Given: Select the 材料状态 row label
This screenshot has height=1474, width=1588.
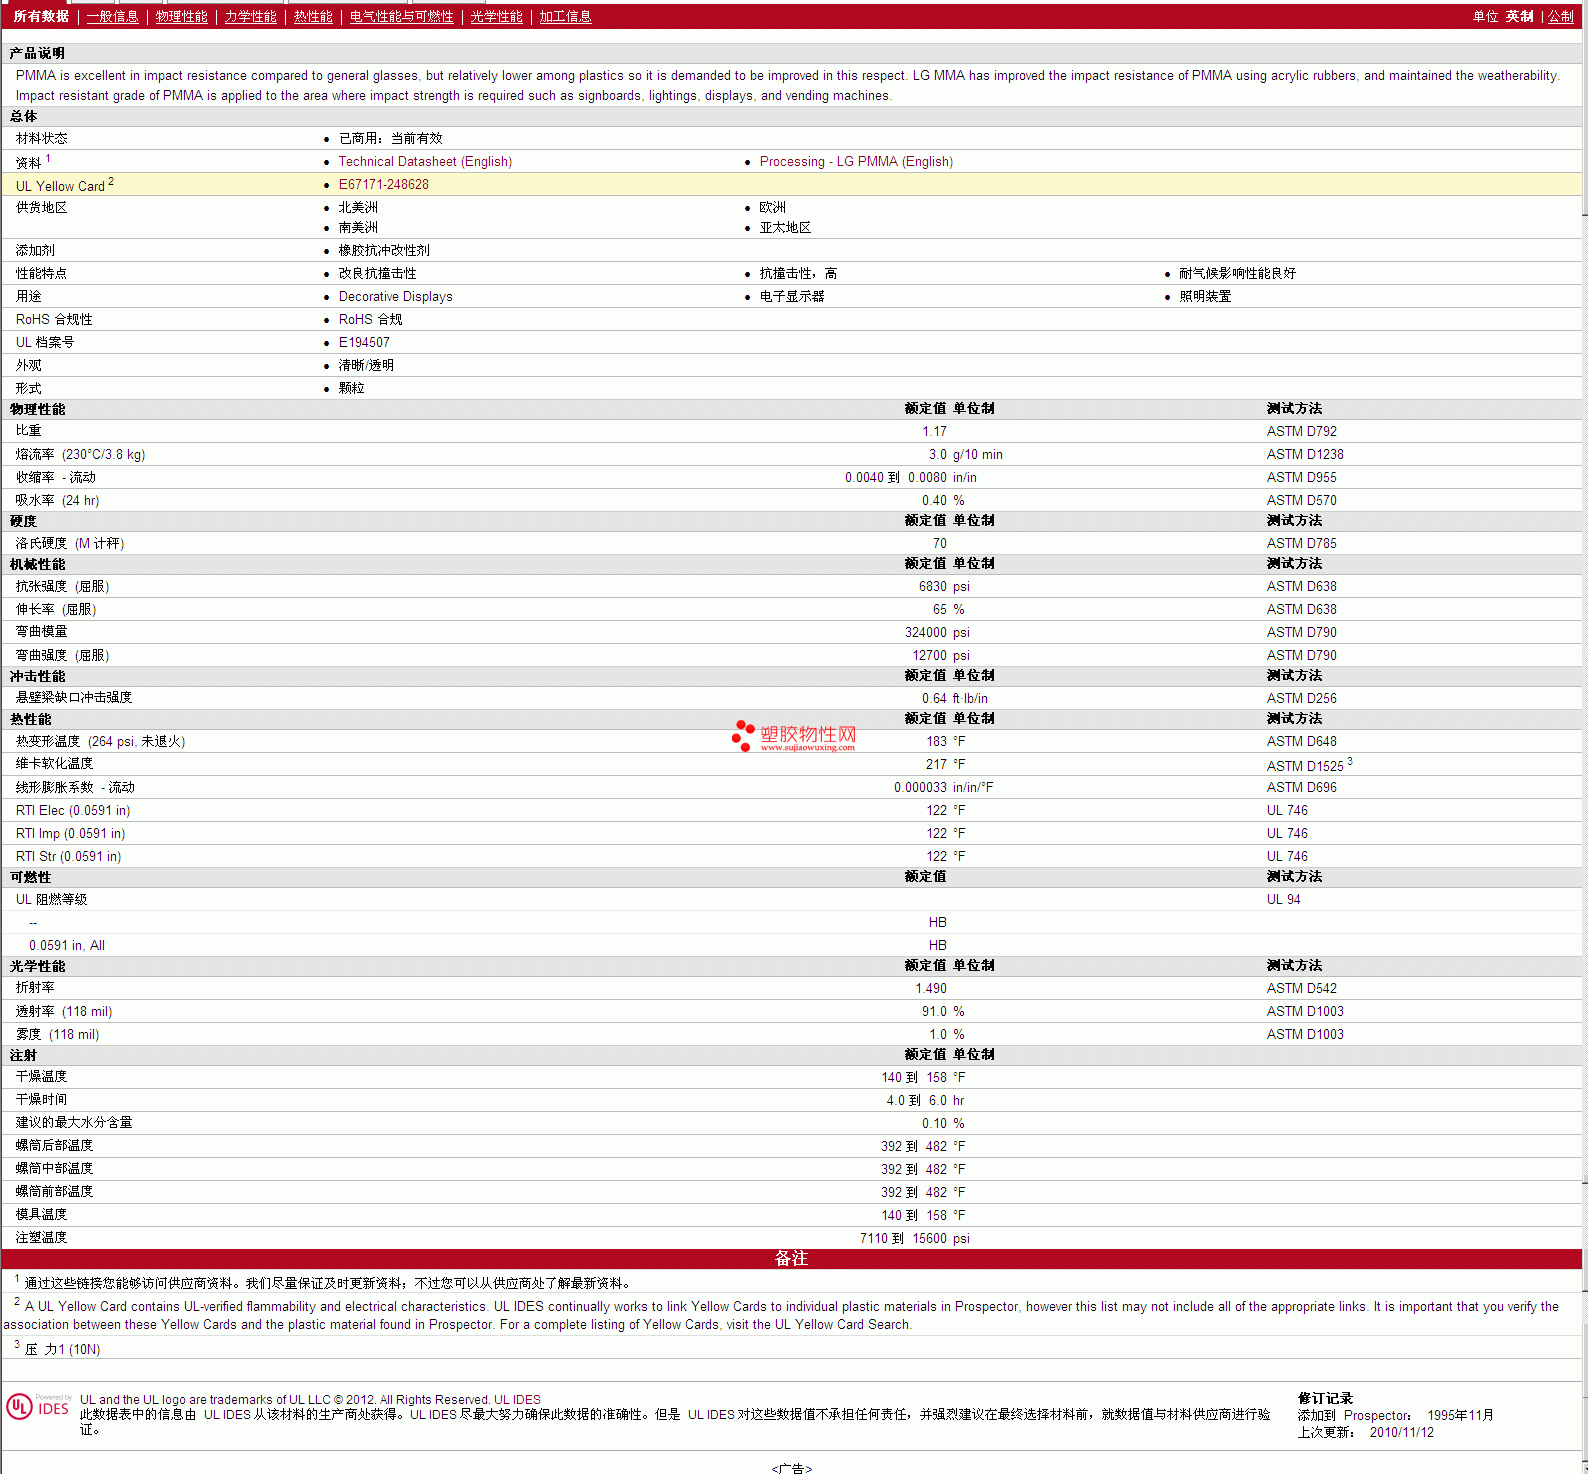Looking at the screenshot, I should pos(42,138).
